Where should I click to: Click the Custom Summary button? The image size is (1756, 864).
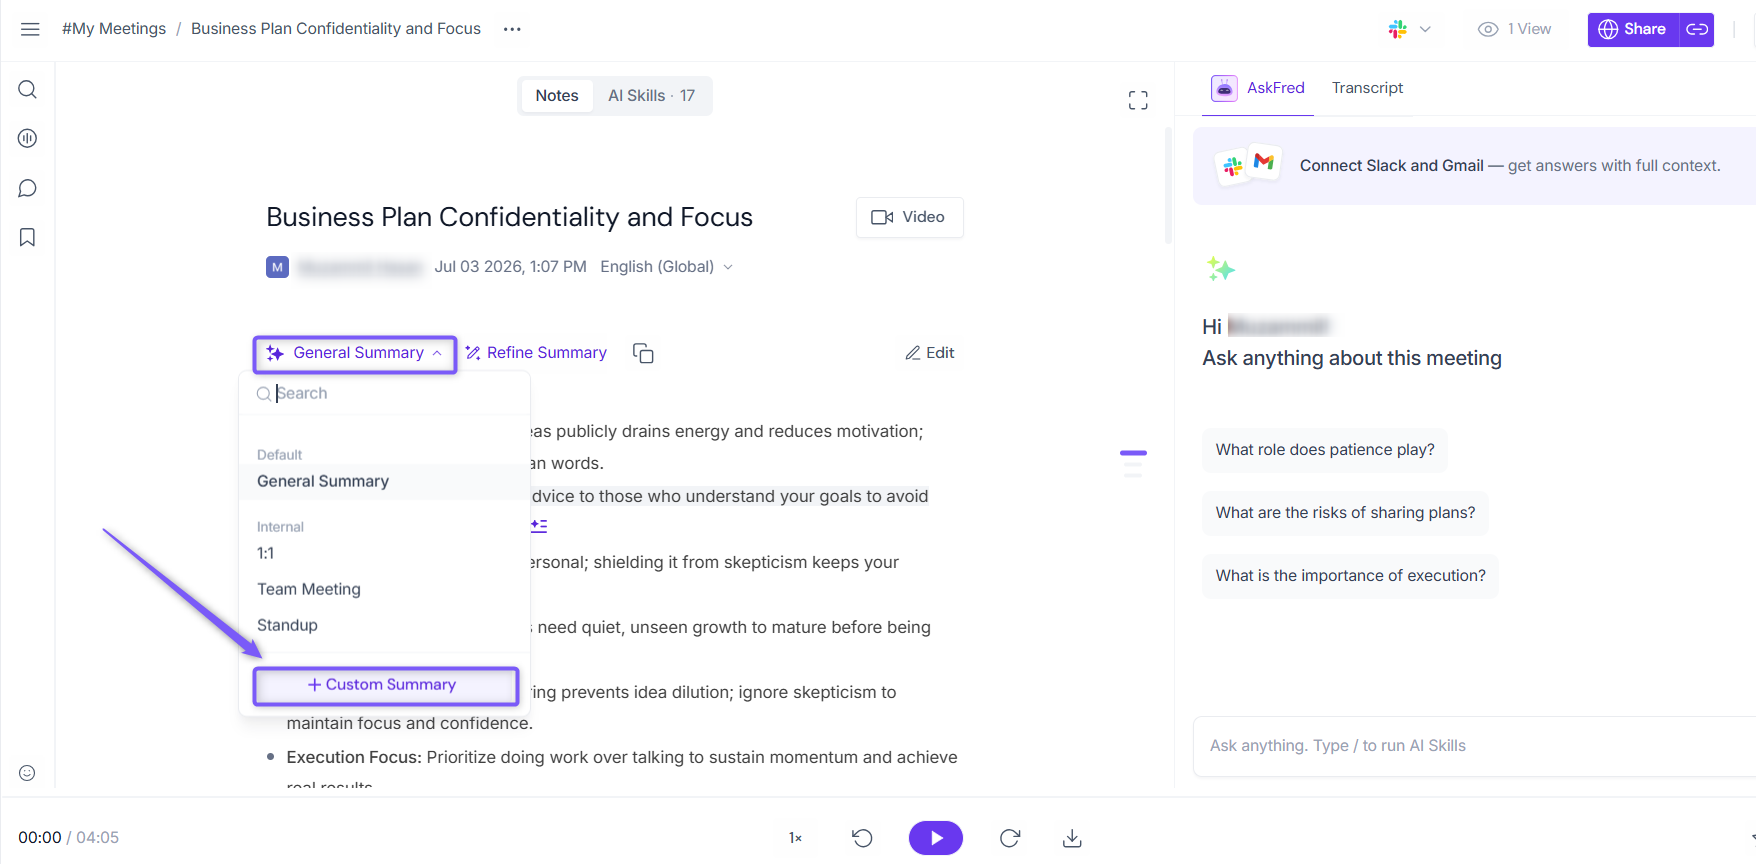pyautogui.click(x=386, y=685)
